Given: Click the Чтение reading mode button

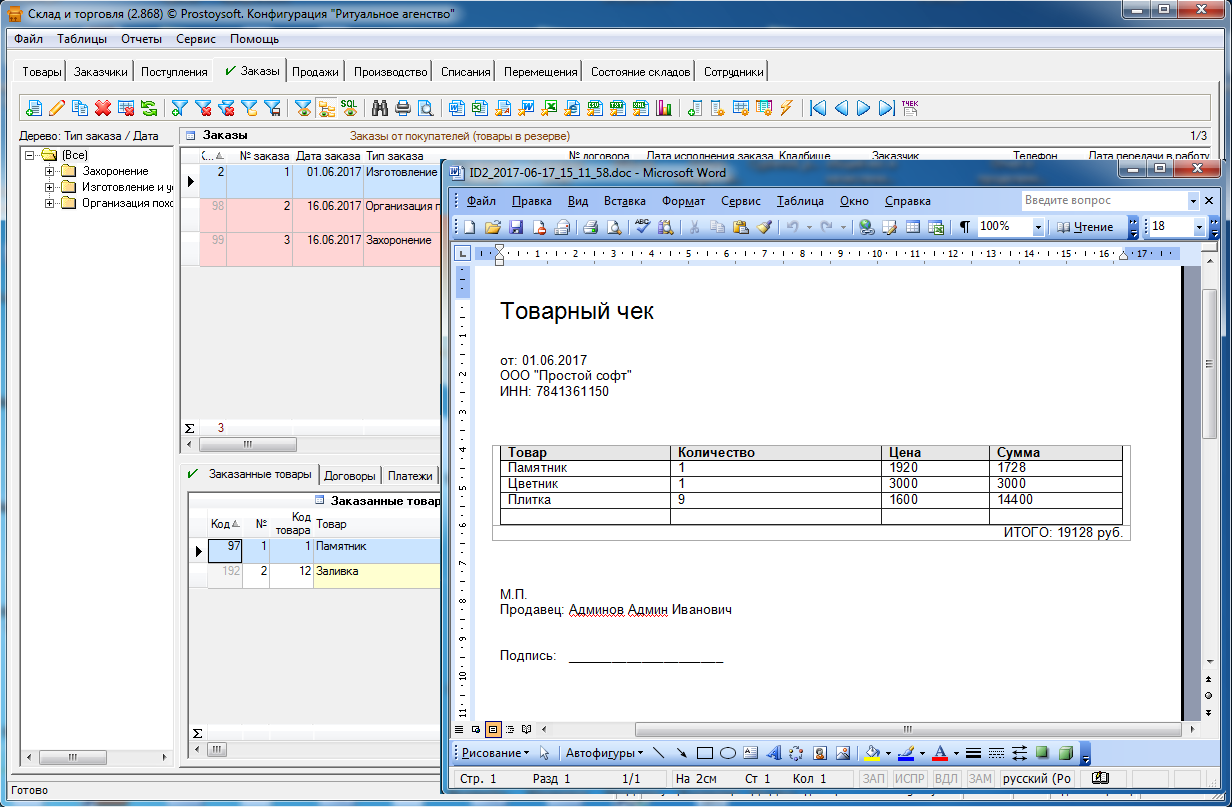Looking at the screenshot, I should pos(1085,227).
